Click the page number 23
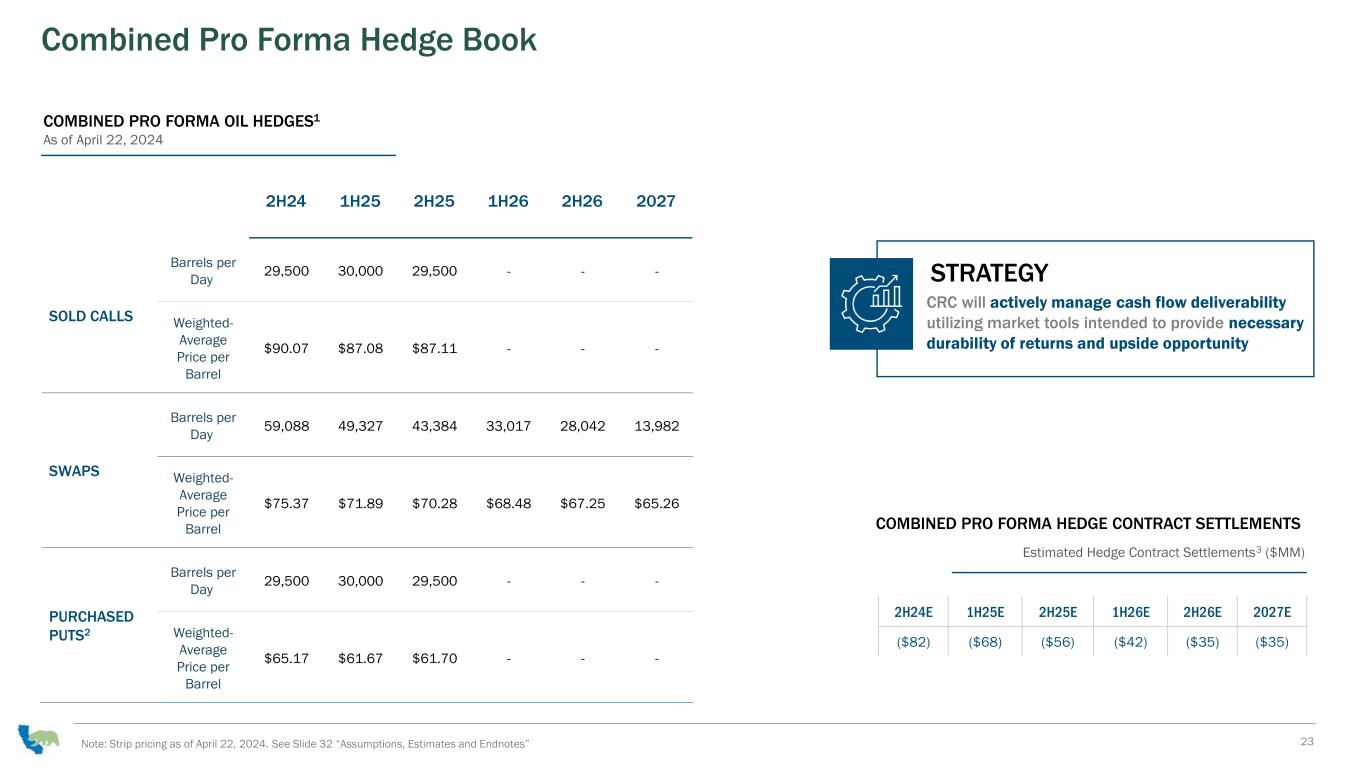 pos(1307,741)
